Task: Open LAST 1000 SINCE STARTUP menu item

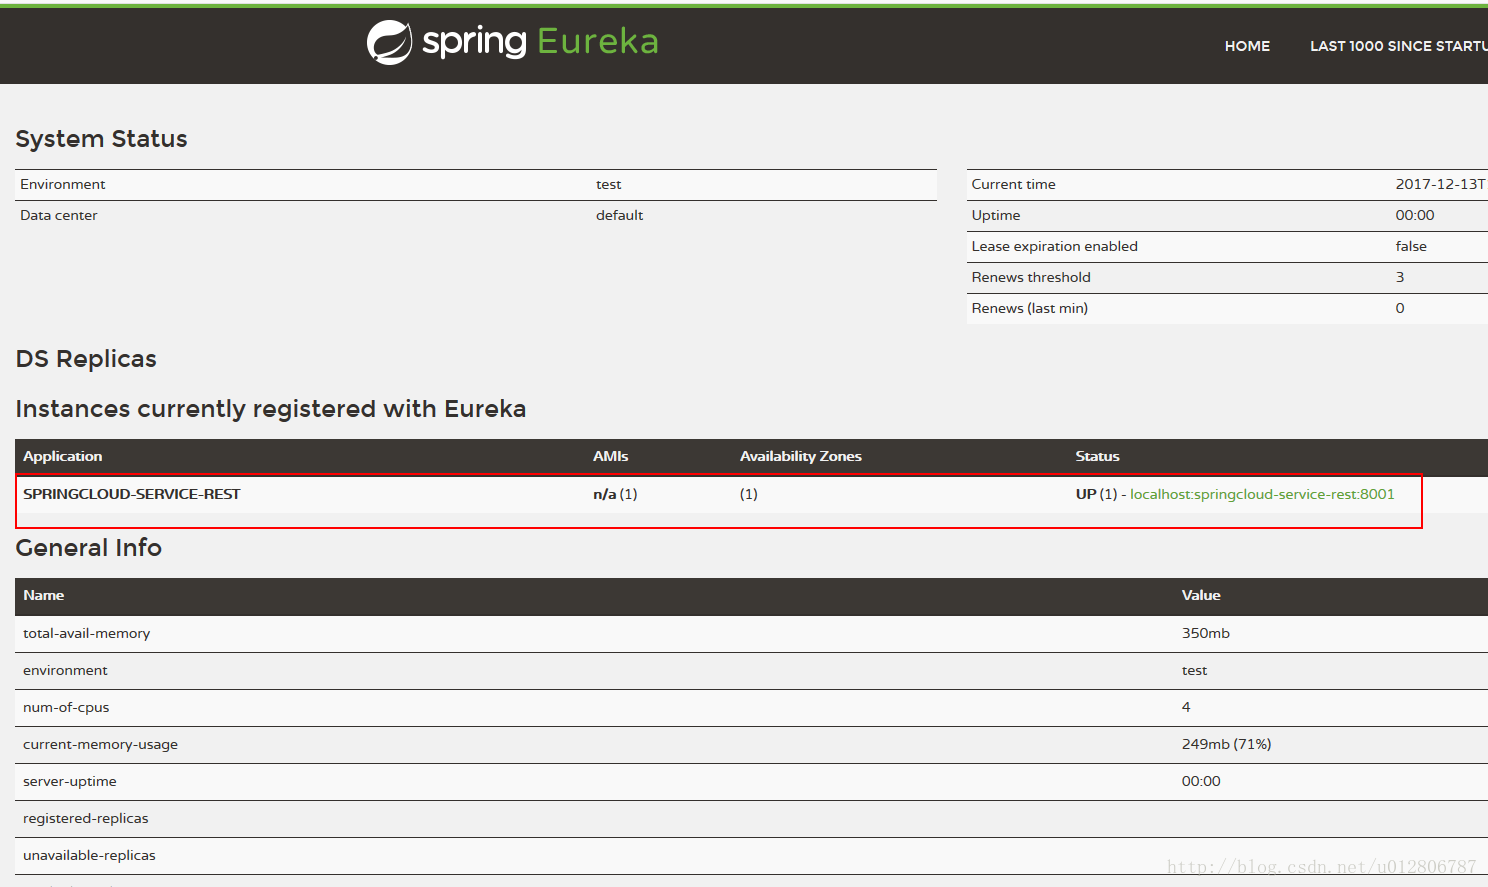Action: tap(1398, 46)
